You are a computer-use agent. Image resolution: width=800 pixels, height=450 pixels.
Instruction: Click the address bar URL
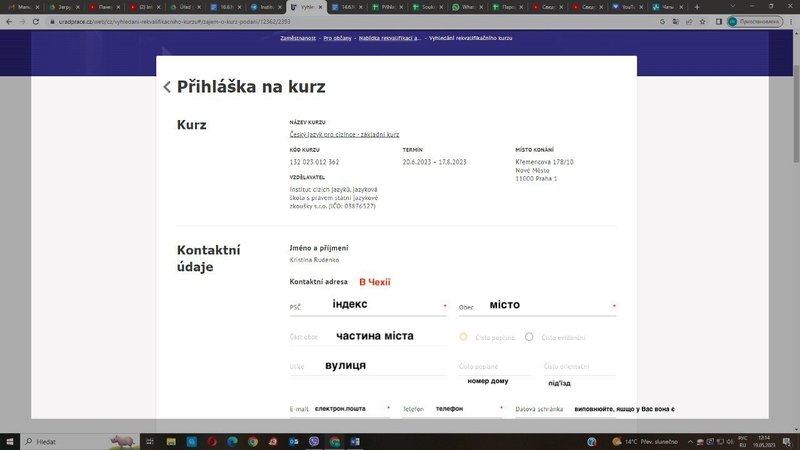[x=174, y=22]
